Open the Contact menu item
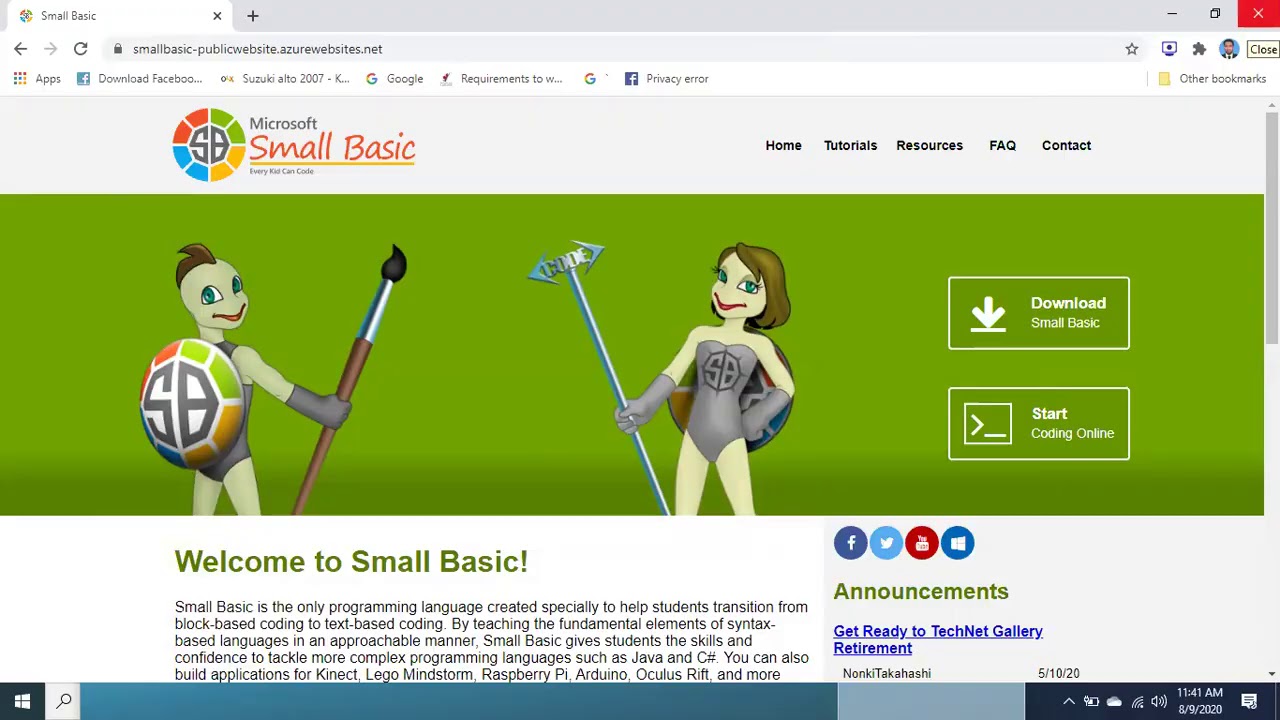Screen dimensions: 1280x720 click(1066, 146)
